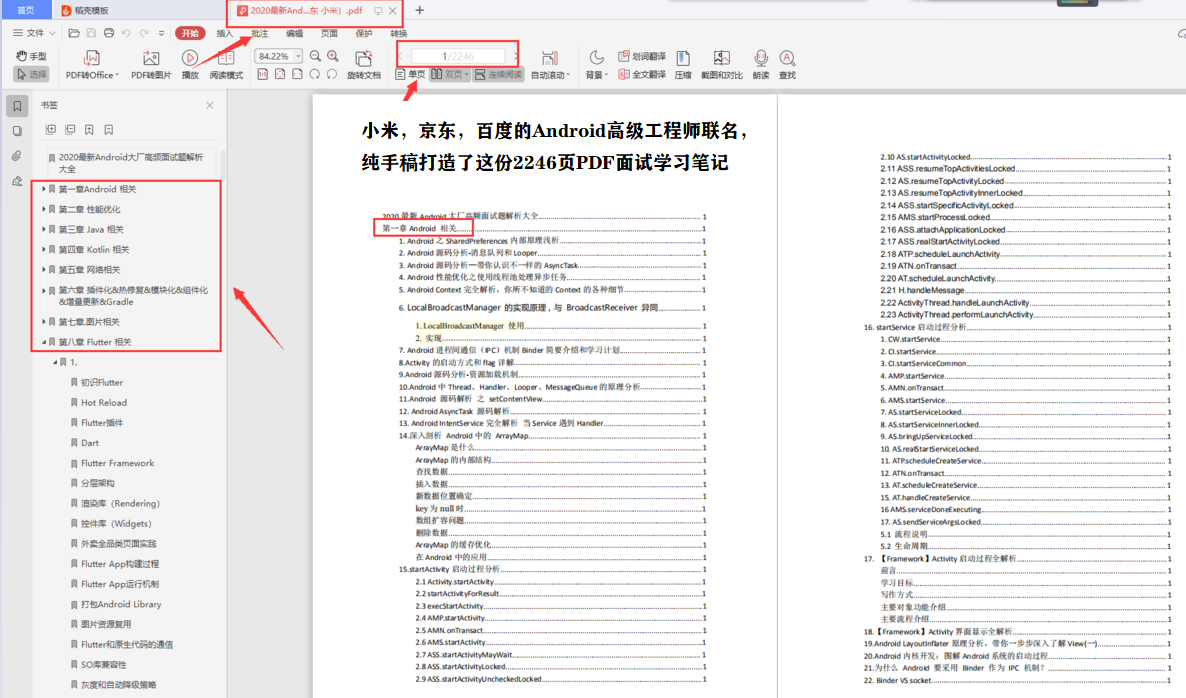Screen dimensions: 1186x698
Task: Switch to 双页 double page view
Action: pyautogui.click(x=450, y=74)
